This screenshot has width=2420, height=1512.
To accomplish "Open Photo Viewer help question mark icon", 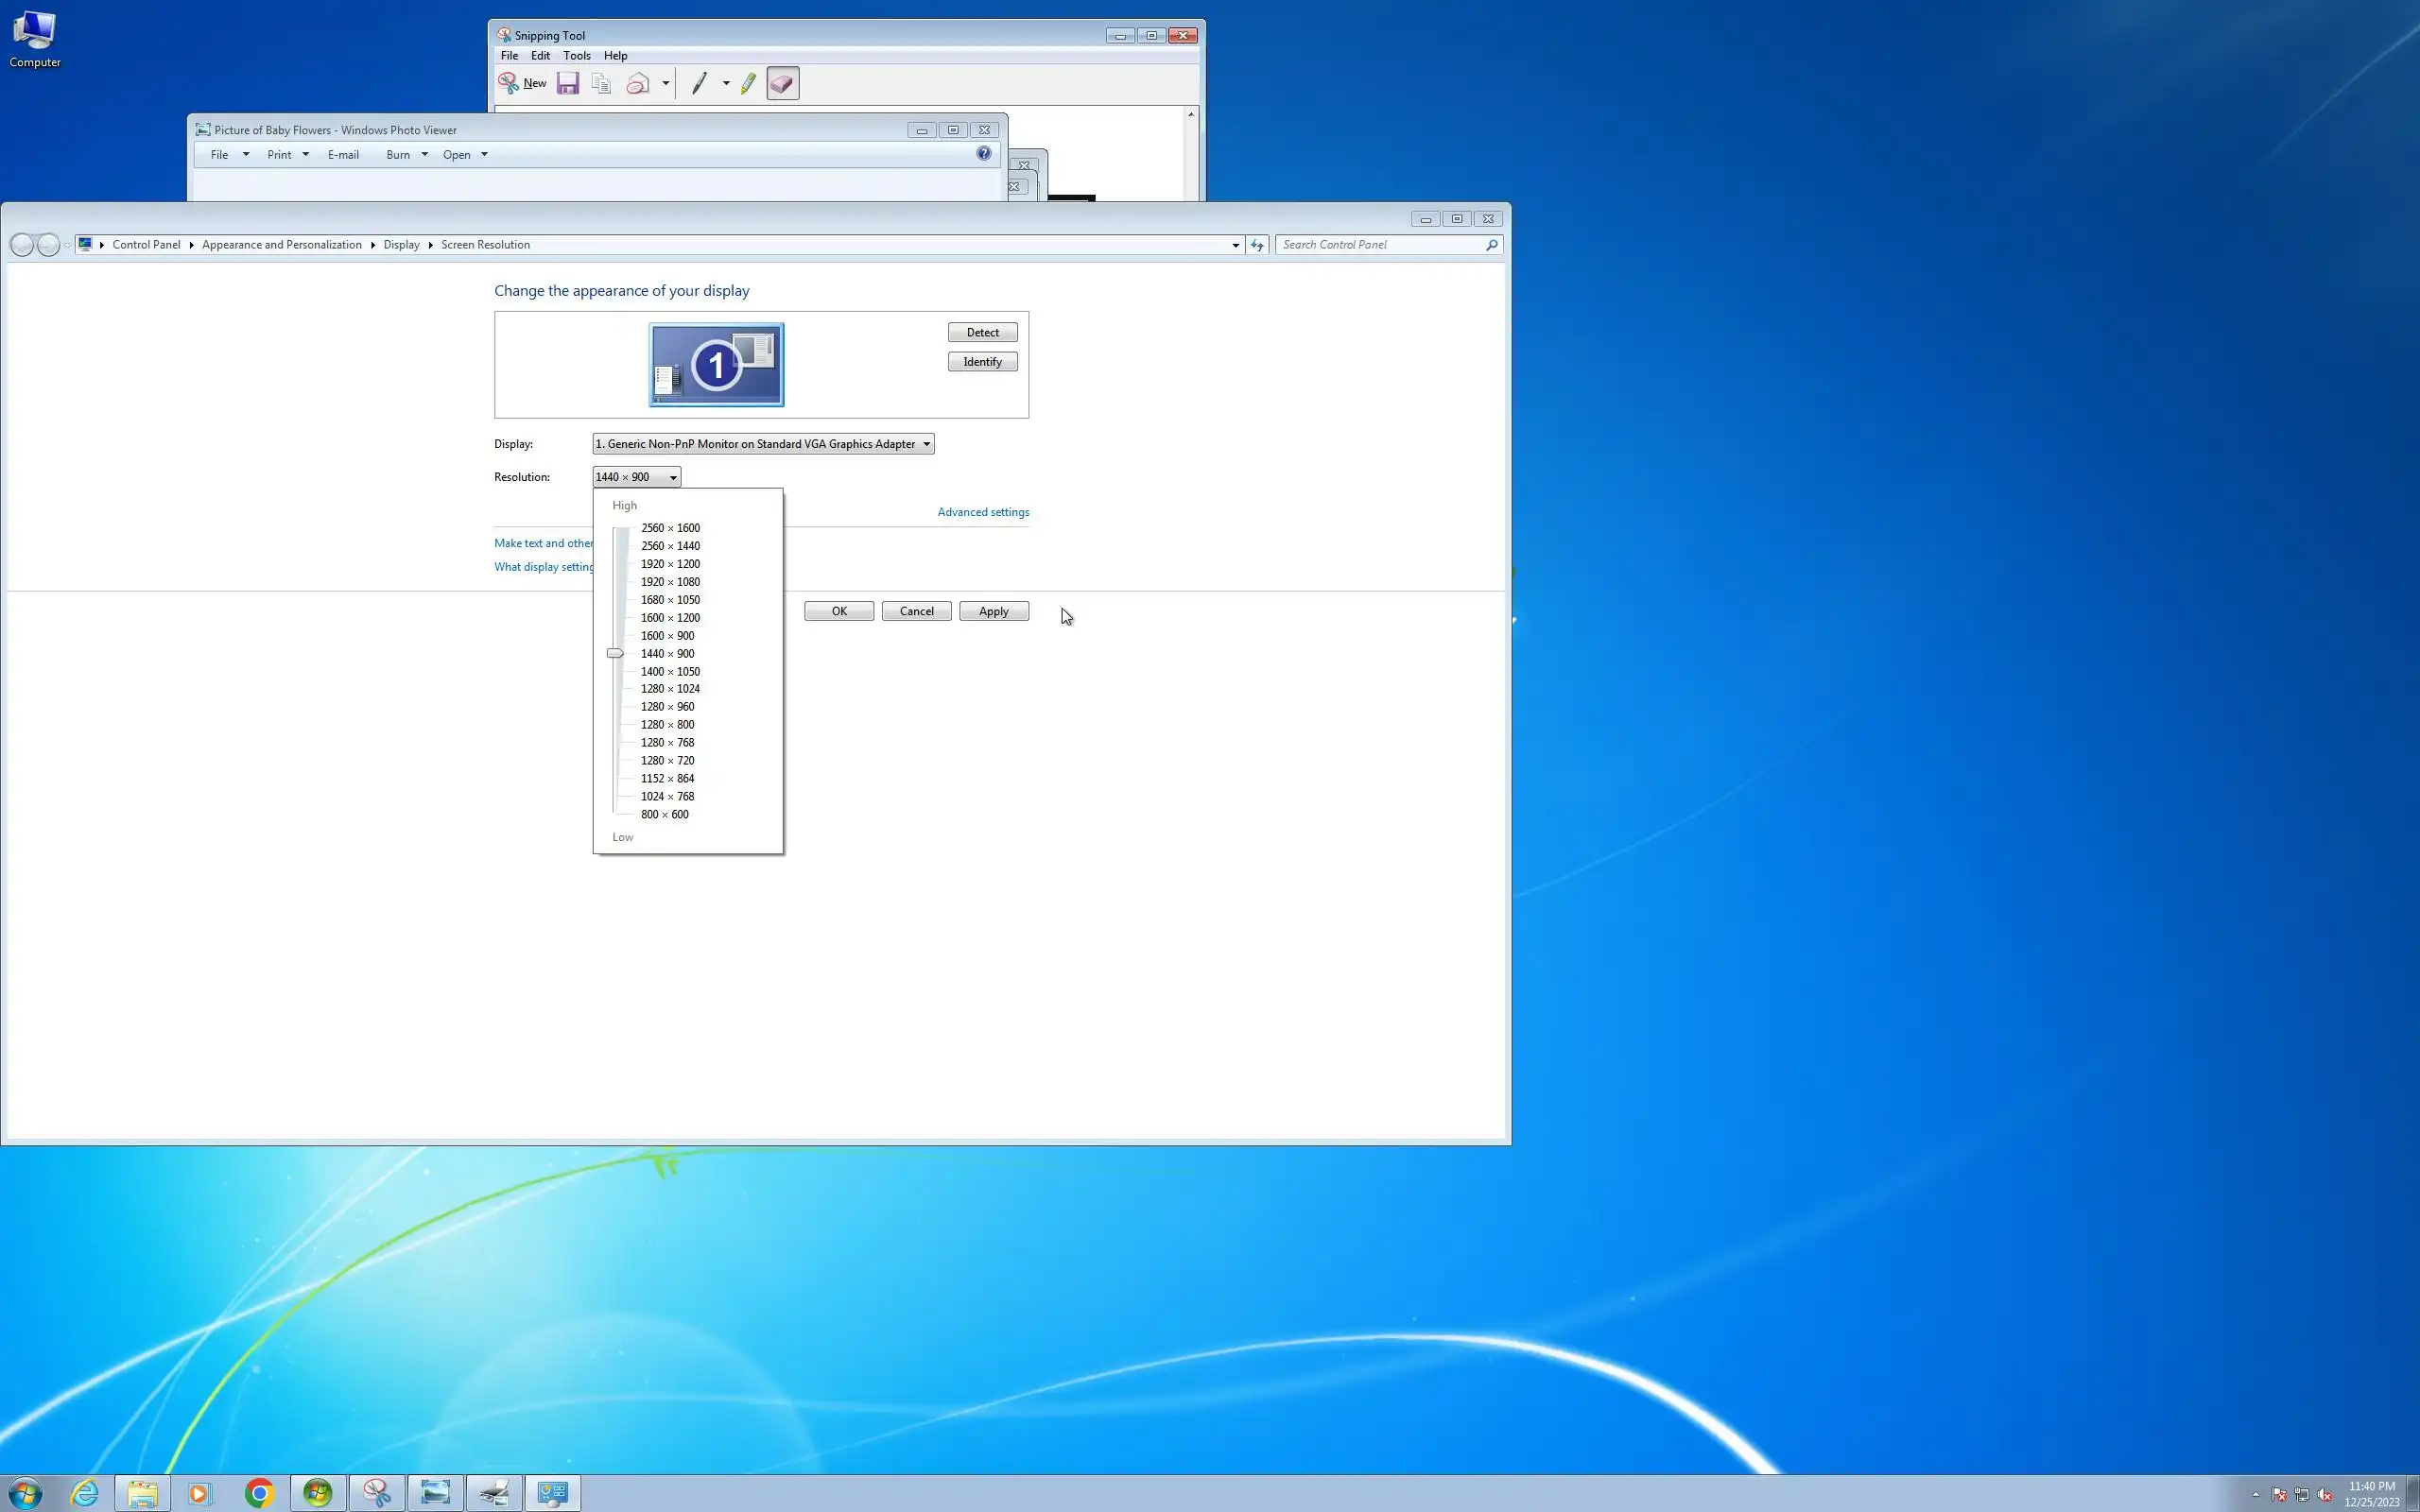I will (984, 154).
